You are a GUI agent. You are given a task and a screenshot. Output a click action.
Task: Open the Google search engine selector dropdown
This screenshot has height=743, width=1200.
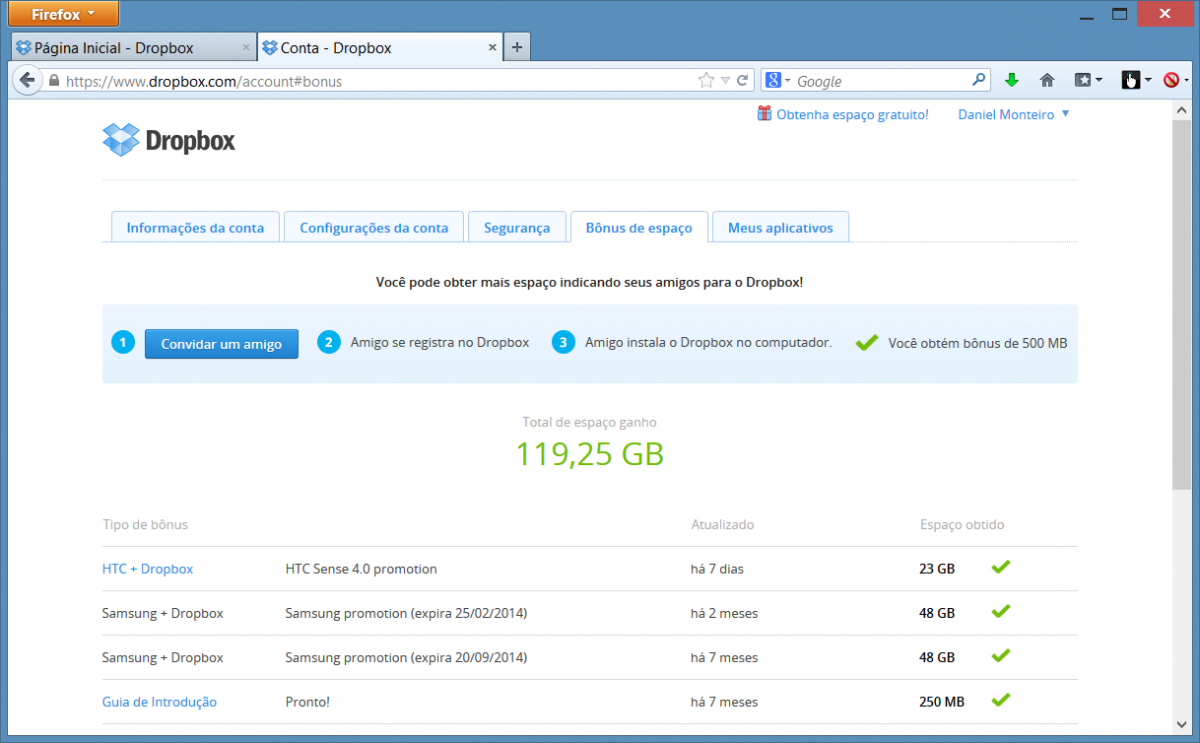pyautogui.click(x=778, y=80)
